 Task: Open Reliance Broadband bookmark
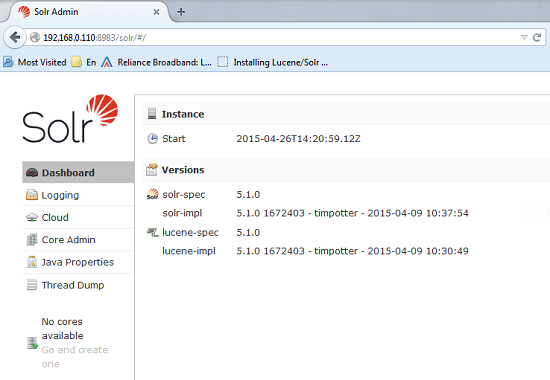point(156,62)
